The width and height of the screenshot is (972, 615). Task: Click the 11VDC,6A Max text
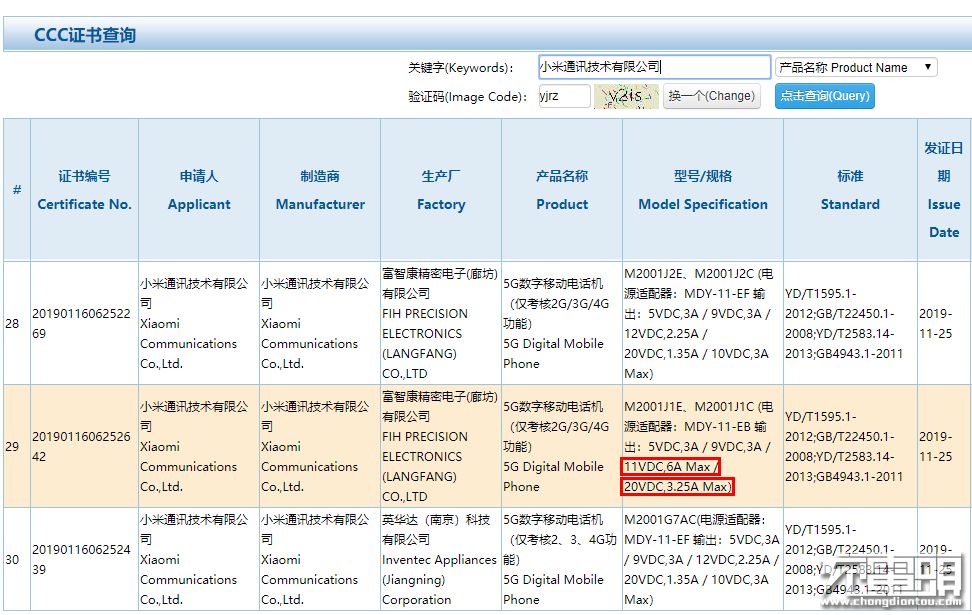[670, 467]
